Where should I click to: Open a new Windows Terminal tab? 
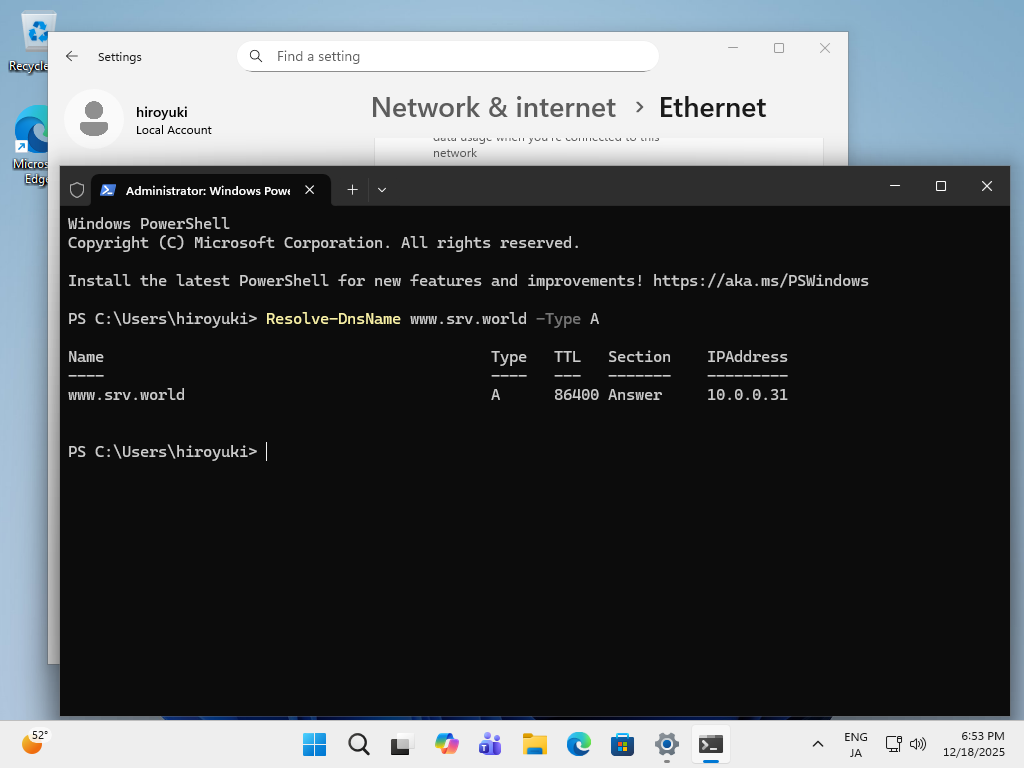352,189
